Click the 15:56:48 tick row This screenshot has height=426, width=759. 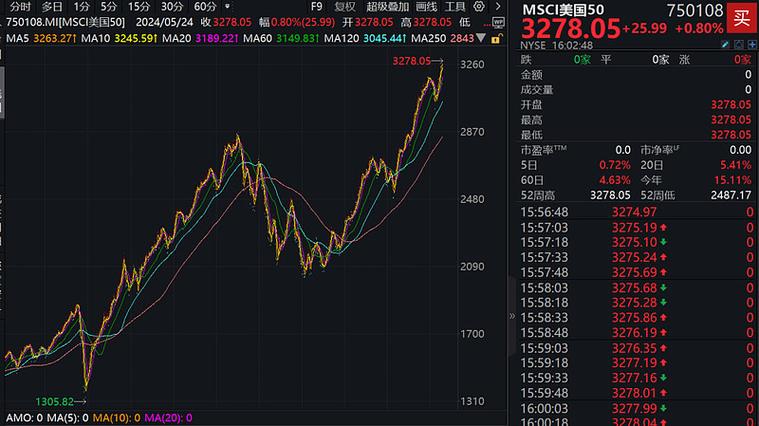(x=636, y=212)
